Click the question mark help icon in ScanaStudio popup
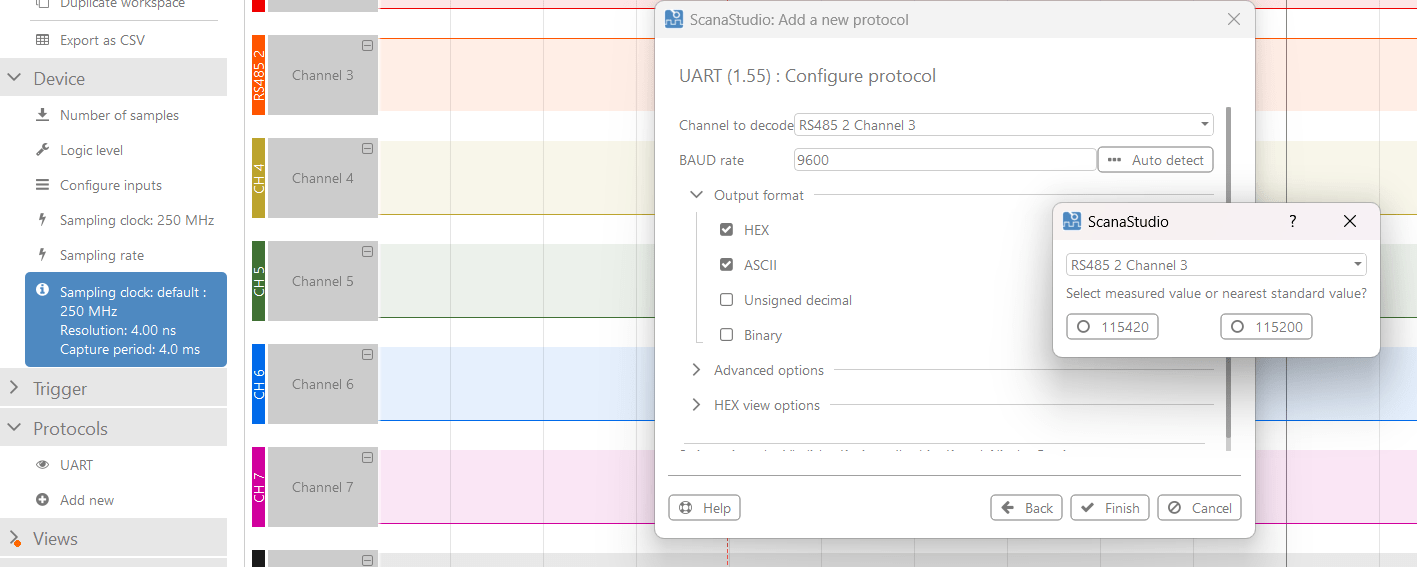Screen dimensions: 1417x567 [1292, 221]
